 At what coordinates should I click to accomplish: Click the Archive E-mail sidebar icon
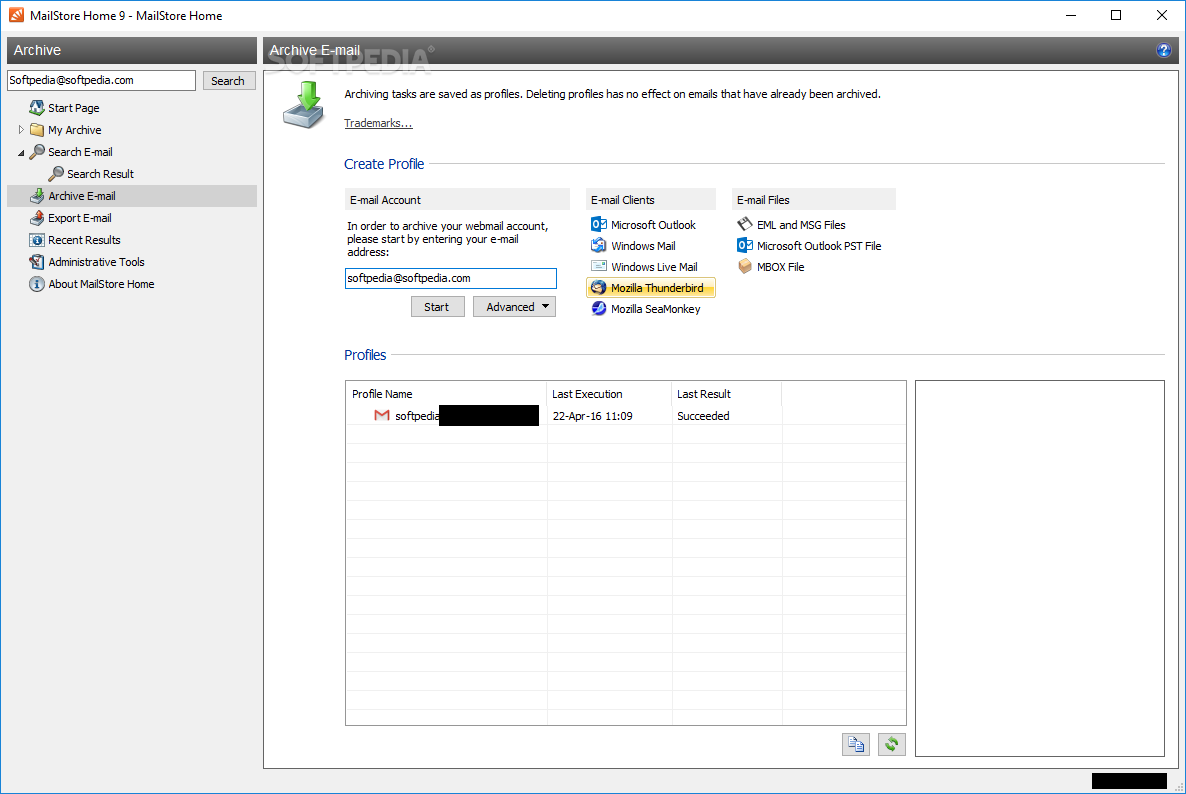point(36,196)
